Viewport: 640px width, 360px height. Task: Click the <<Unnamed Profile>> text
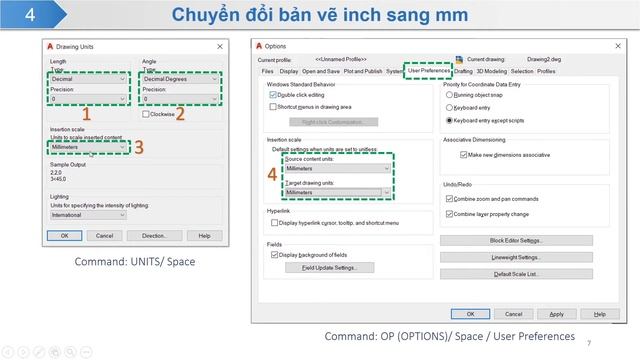pyautogui.click(x=341, y=59)
